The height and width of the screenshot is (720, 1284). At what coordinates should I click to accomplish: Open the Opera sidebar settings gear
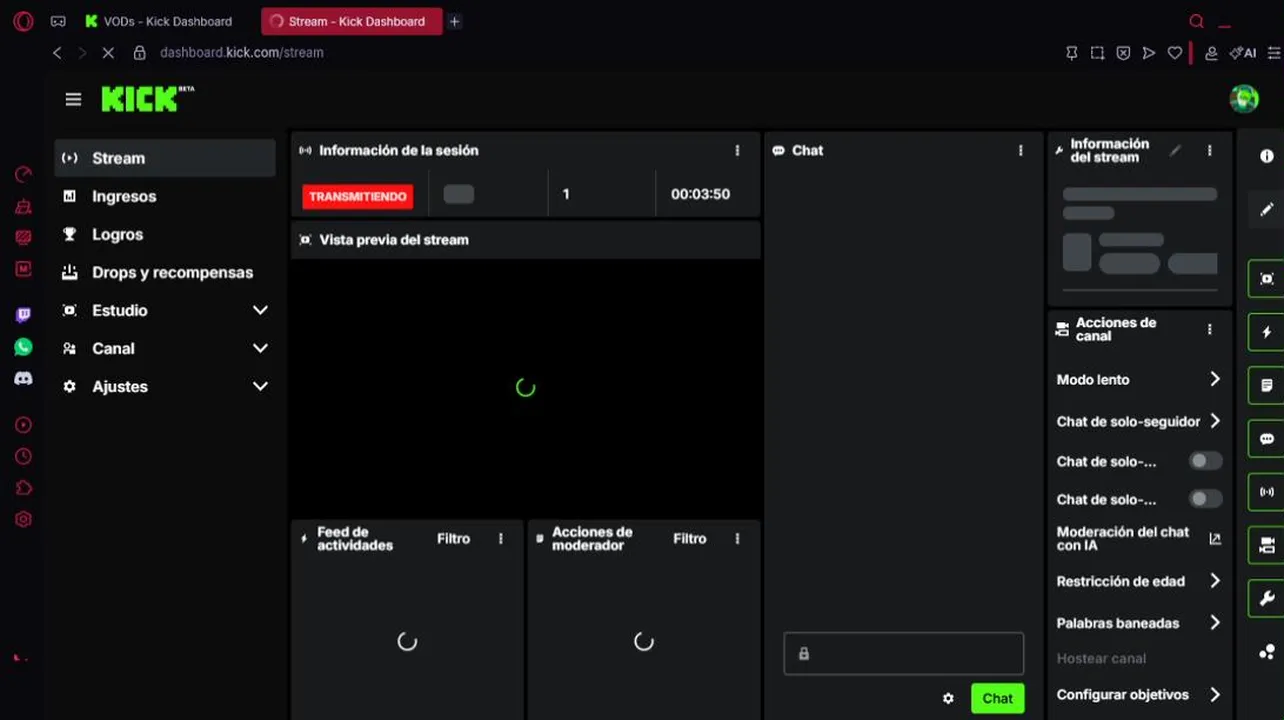23,519
